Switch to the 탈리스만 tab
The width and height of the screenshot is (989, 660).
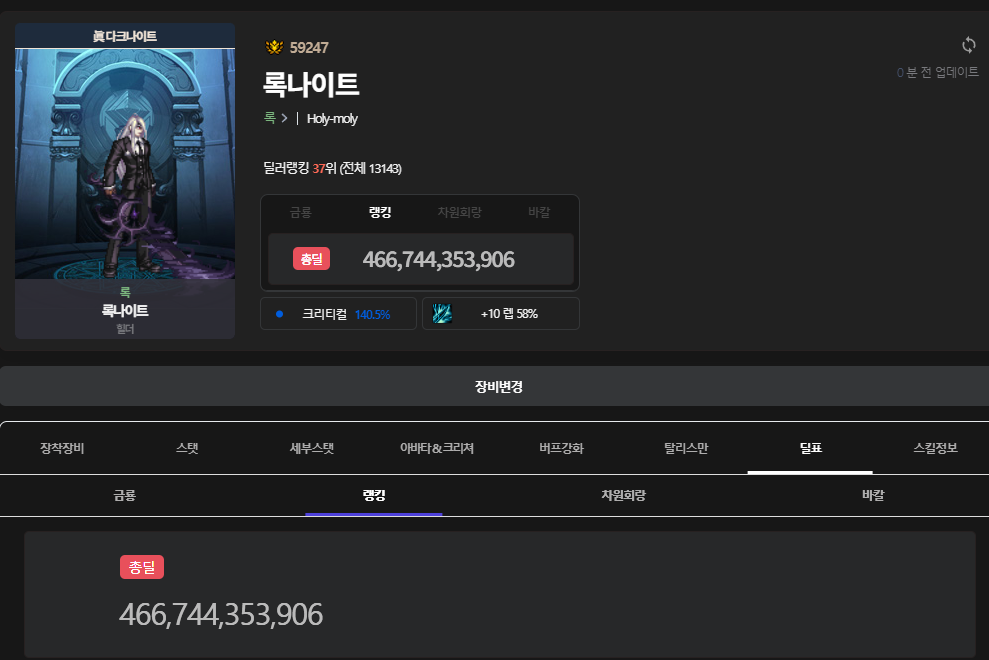coord(686,448)
